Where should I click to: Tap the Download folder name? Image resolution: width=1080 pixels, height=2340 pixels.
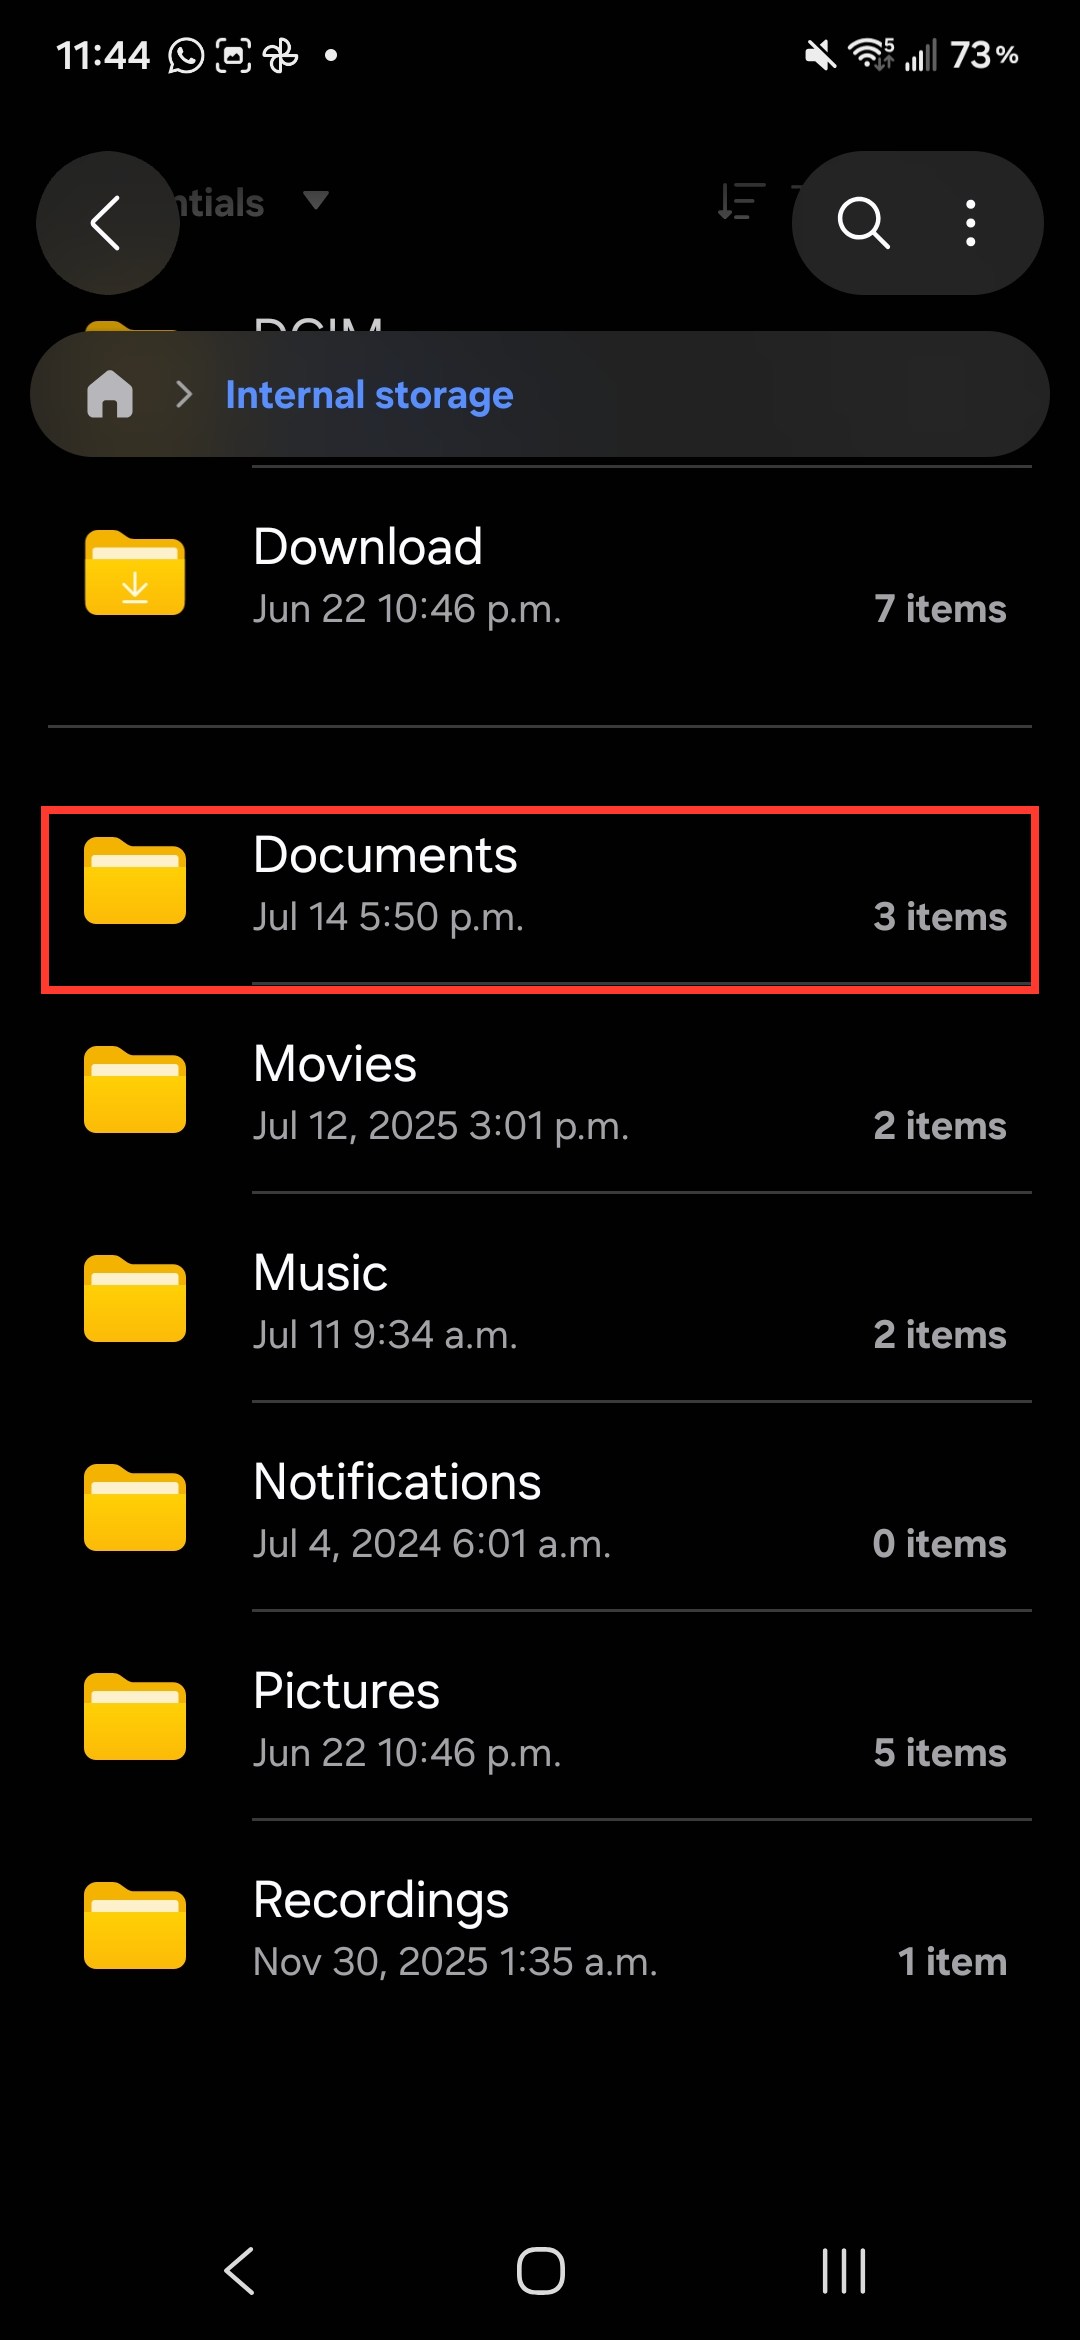(x=368, y=547)
